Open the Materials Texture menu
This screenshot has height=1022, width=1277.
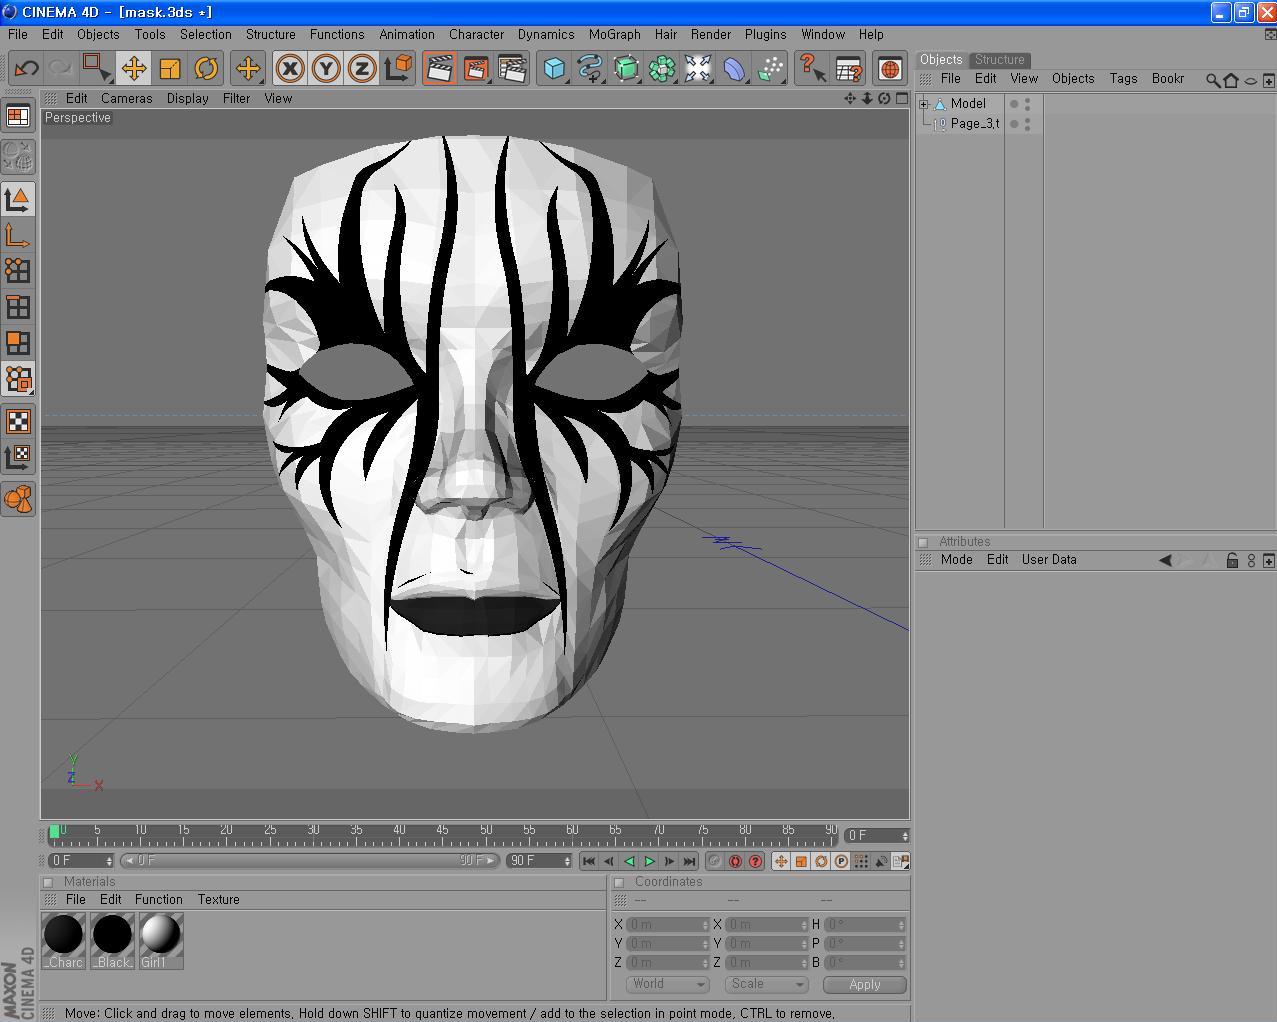point(218,900)
